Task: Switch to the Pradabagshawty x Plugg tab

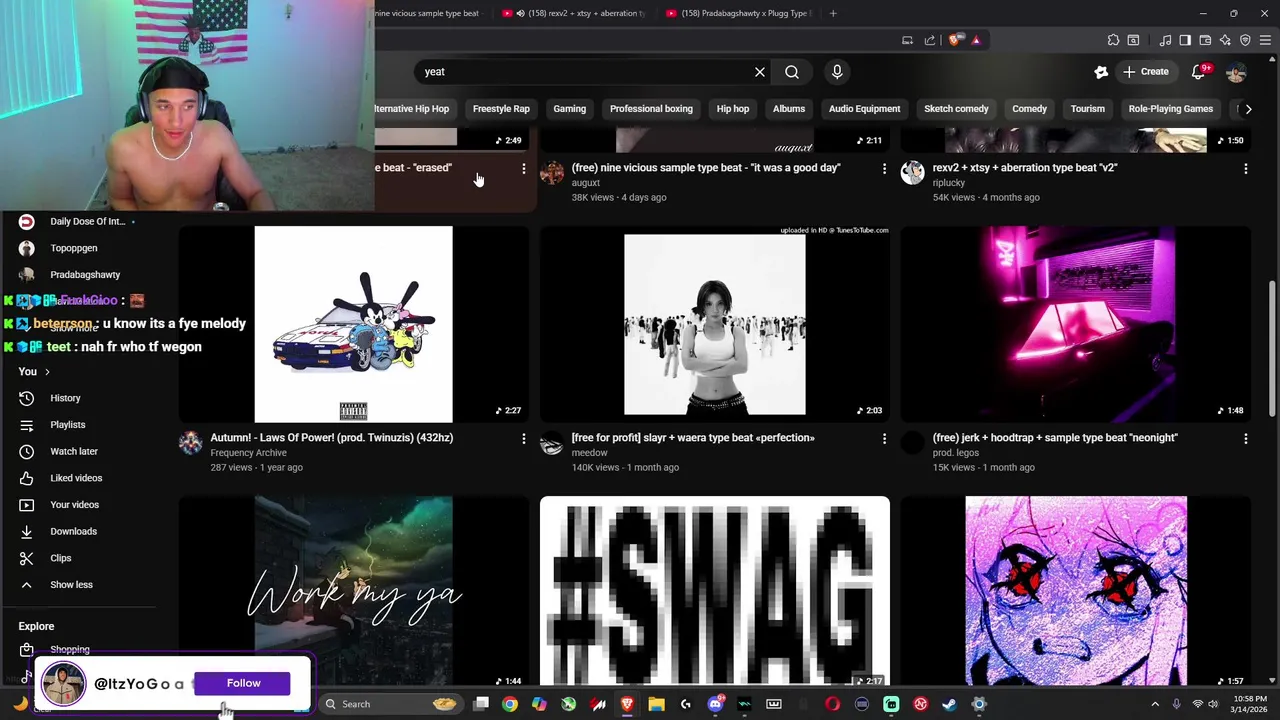Action: [x=739, y=13]
